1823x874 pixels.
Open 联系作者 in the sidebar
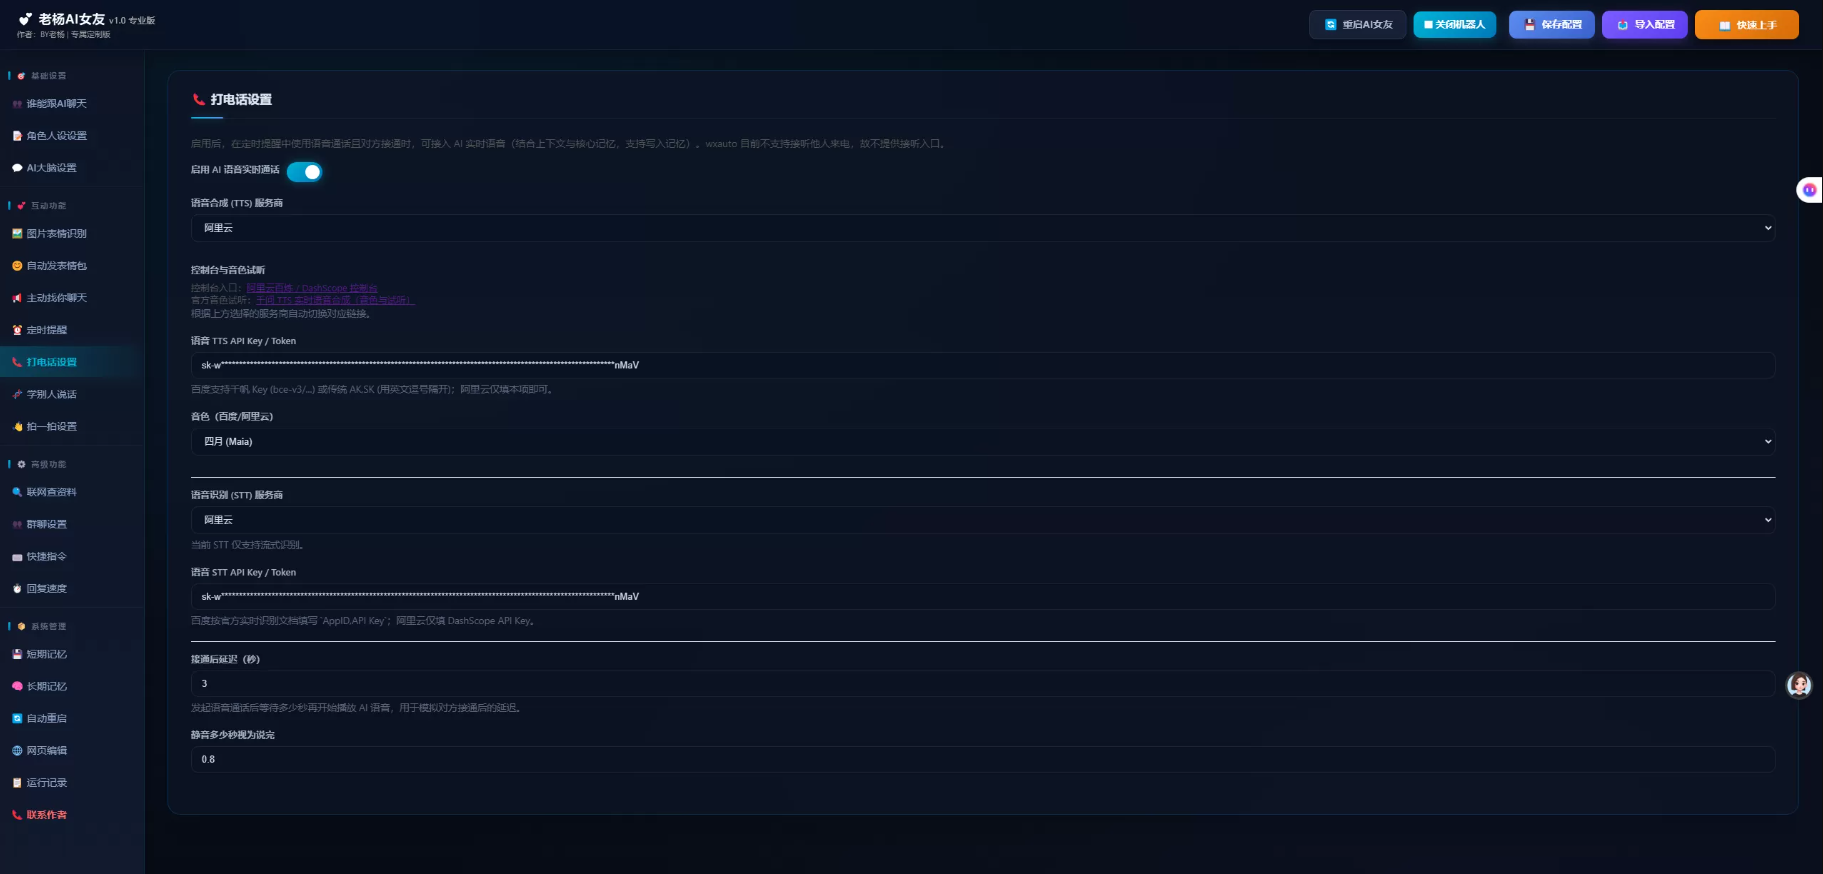click(72, 815)
